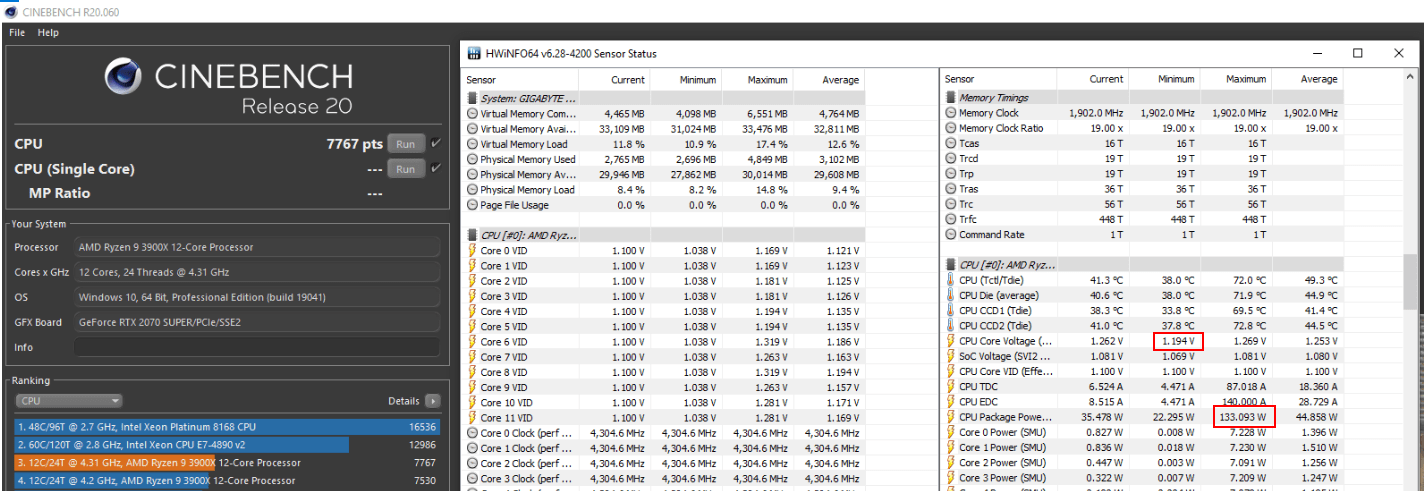Select the 4.2 GHz Ryzen 9 3900X ranking row
This screenshot has height=491, width=1424.
click(227, 481)
